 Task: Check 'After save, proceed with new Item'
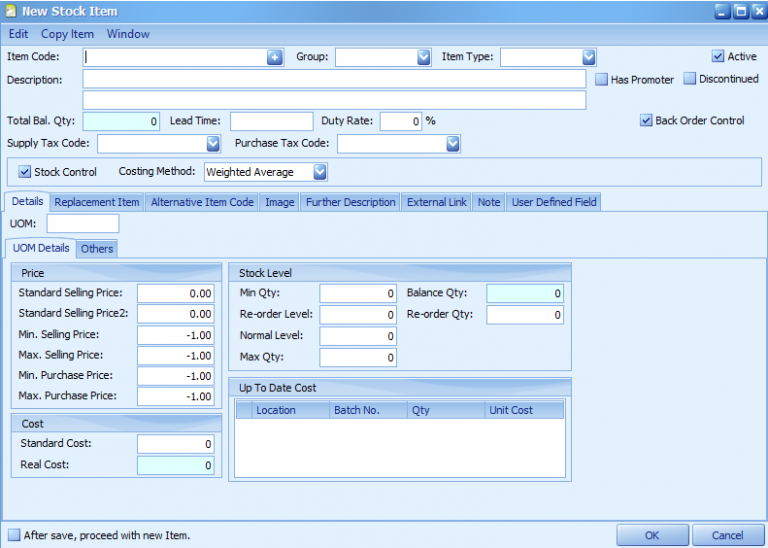pos(14,535)
